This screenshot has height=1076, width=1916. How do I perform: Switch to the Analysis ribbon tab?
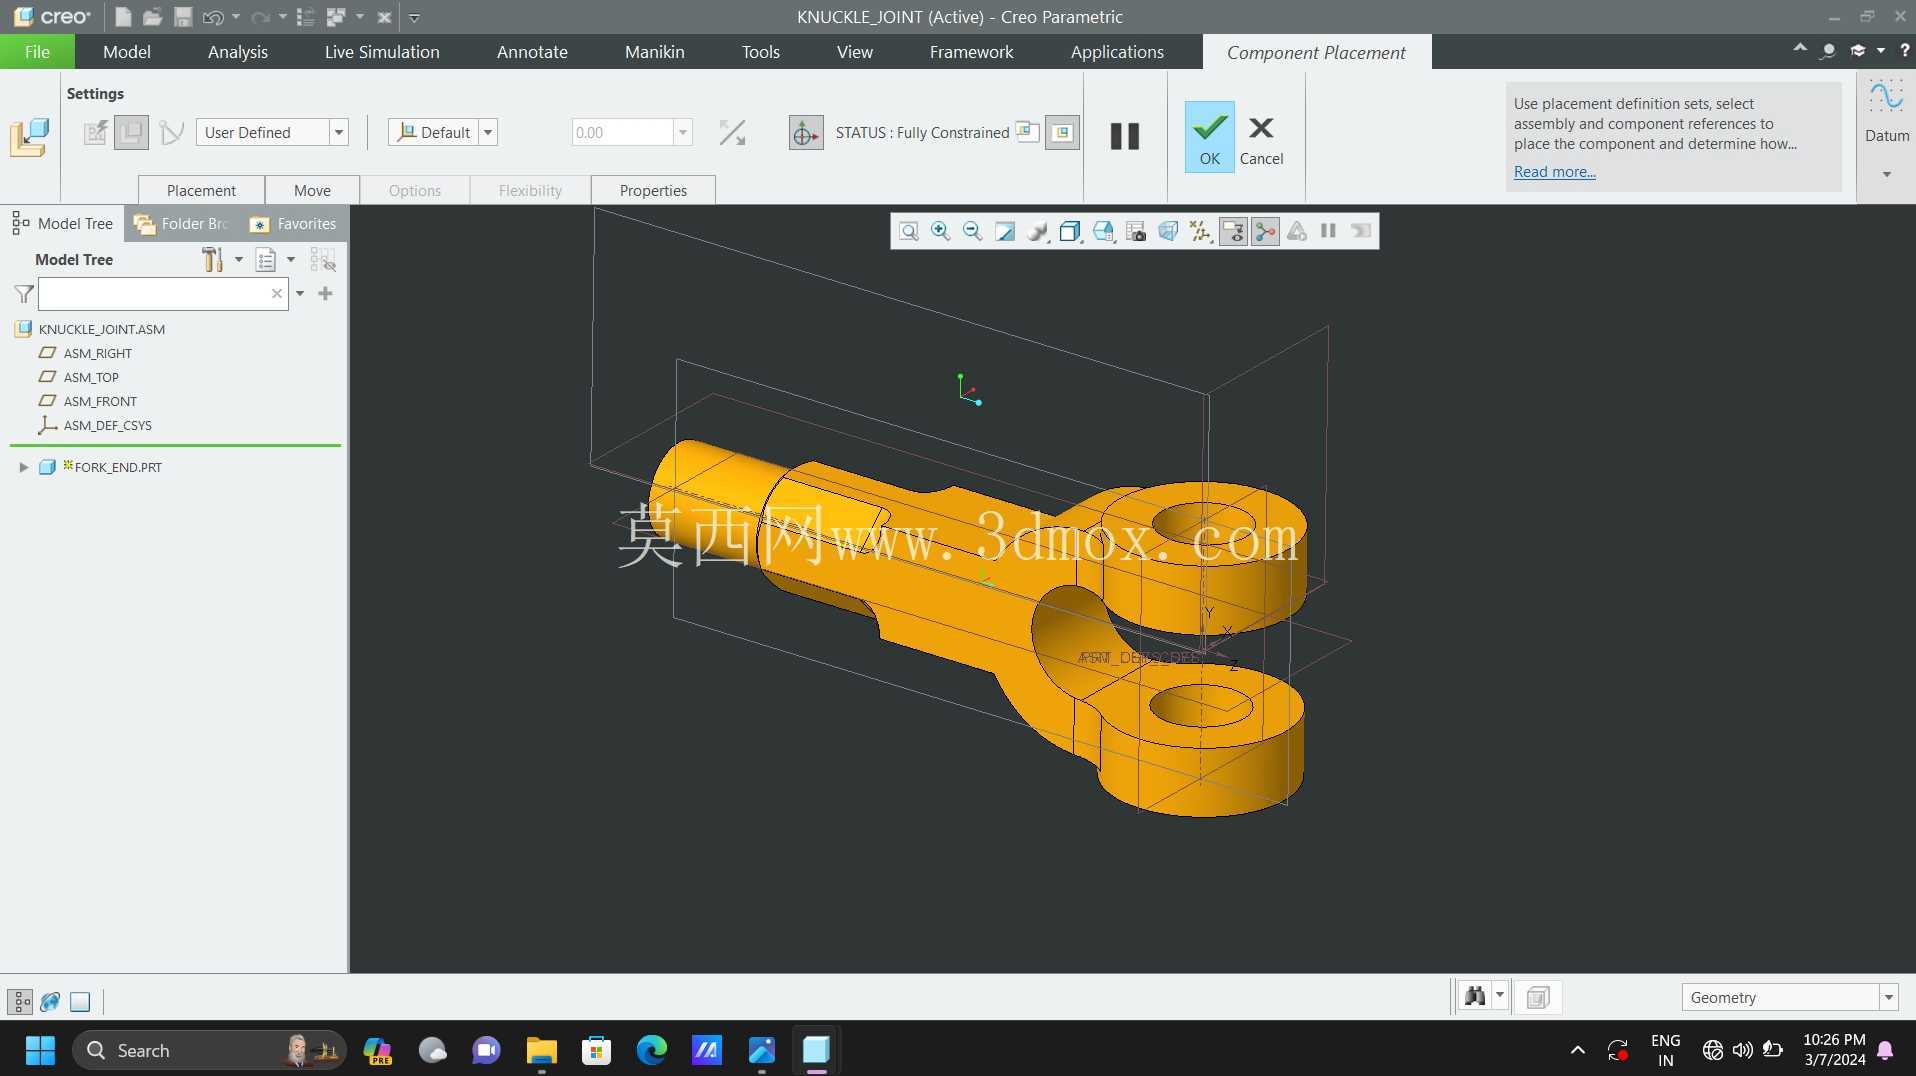coord(238,52)
